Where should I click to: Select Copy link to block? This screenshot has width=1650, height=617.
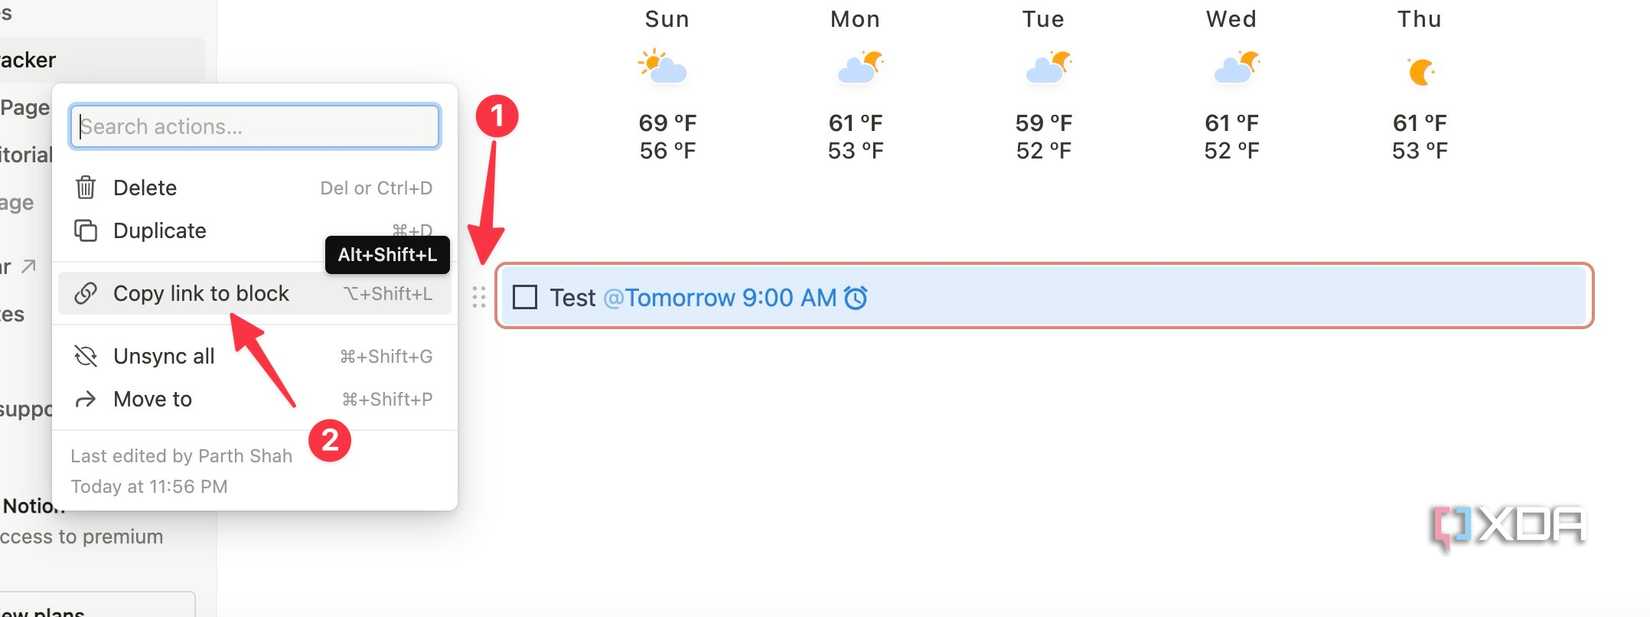coord(201,293)
